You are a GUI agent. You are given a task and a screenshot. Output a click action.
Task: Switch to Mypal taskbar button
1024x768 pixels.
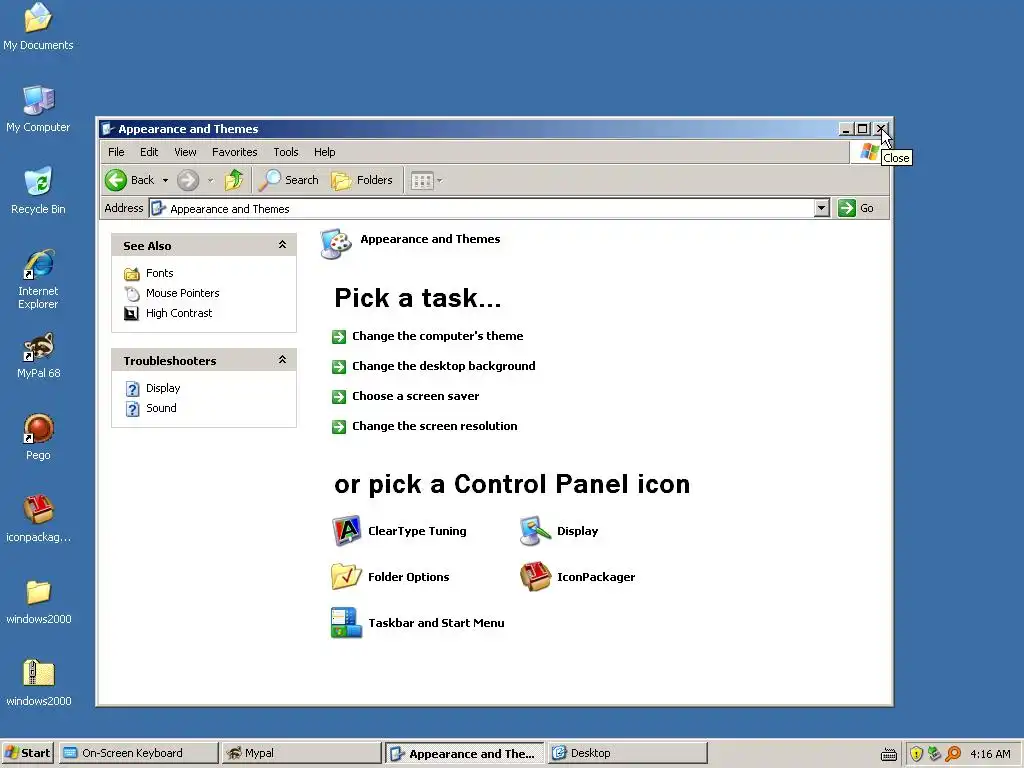pos(301,753)
